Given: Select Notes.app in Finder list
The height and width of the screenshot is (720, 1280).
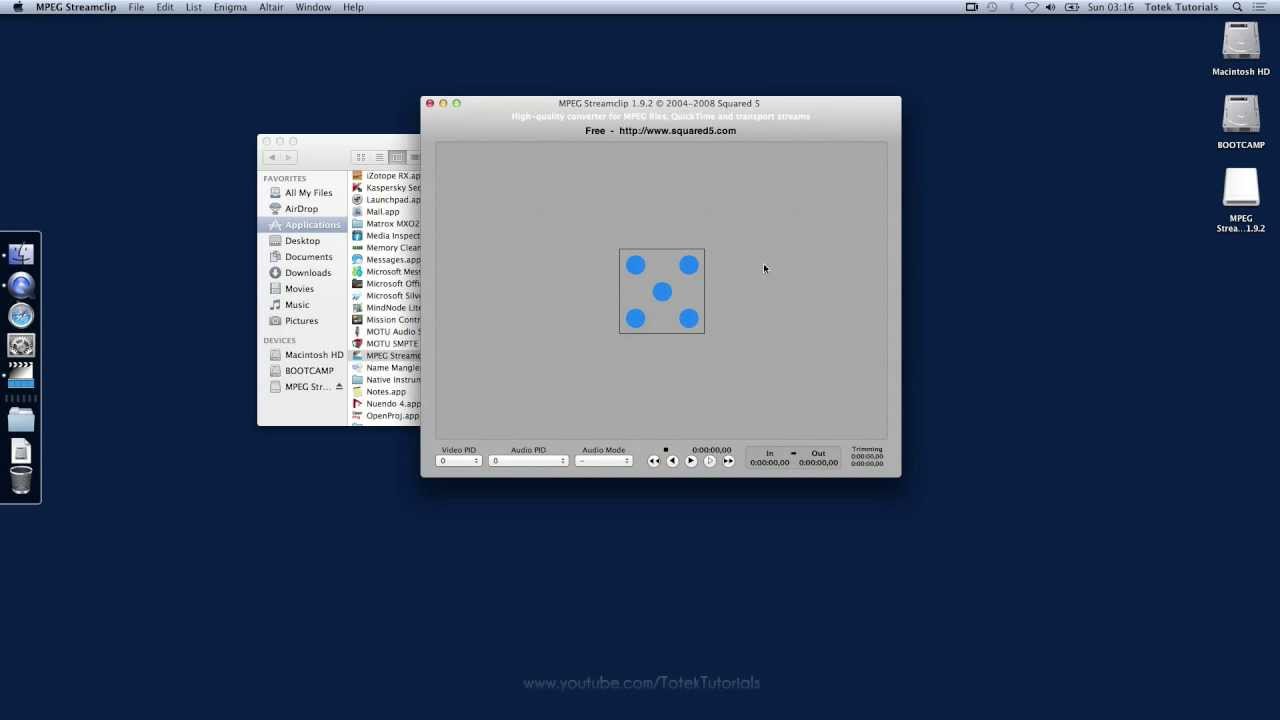Looking at the screenshot, I should click(385, 392).
